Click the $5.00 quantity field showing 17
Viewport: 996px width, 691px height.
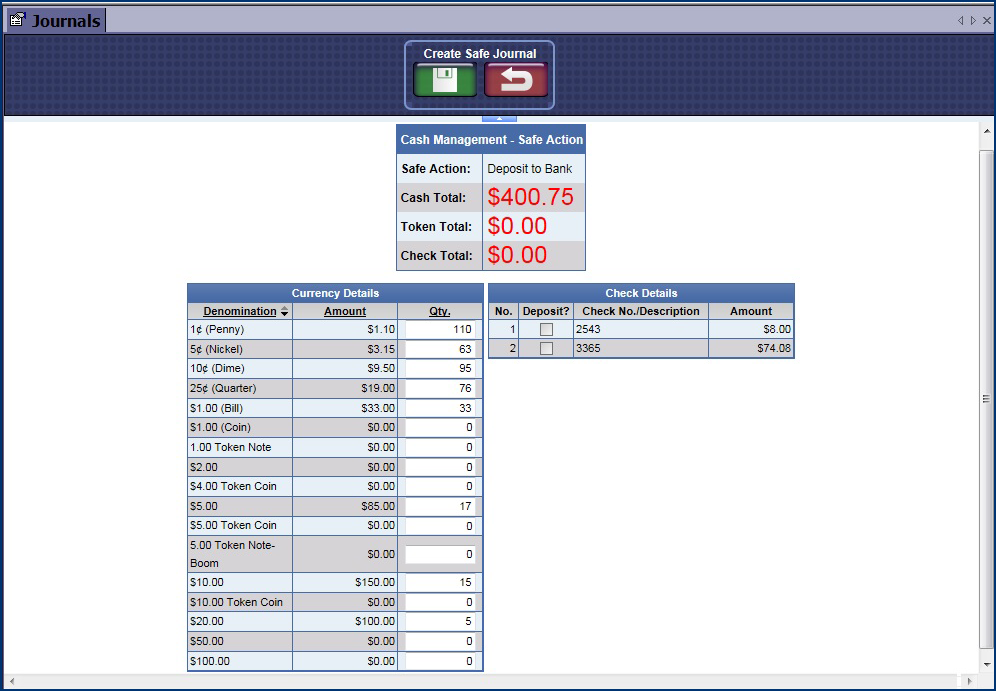tap(440, 506)
